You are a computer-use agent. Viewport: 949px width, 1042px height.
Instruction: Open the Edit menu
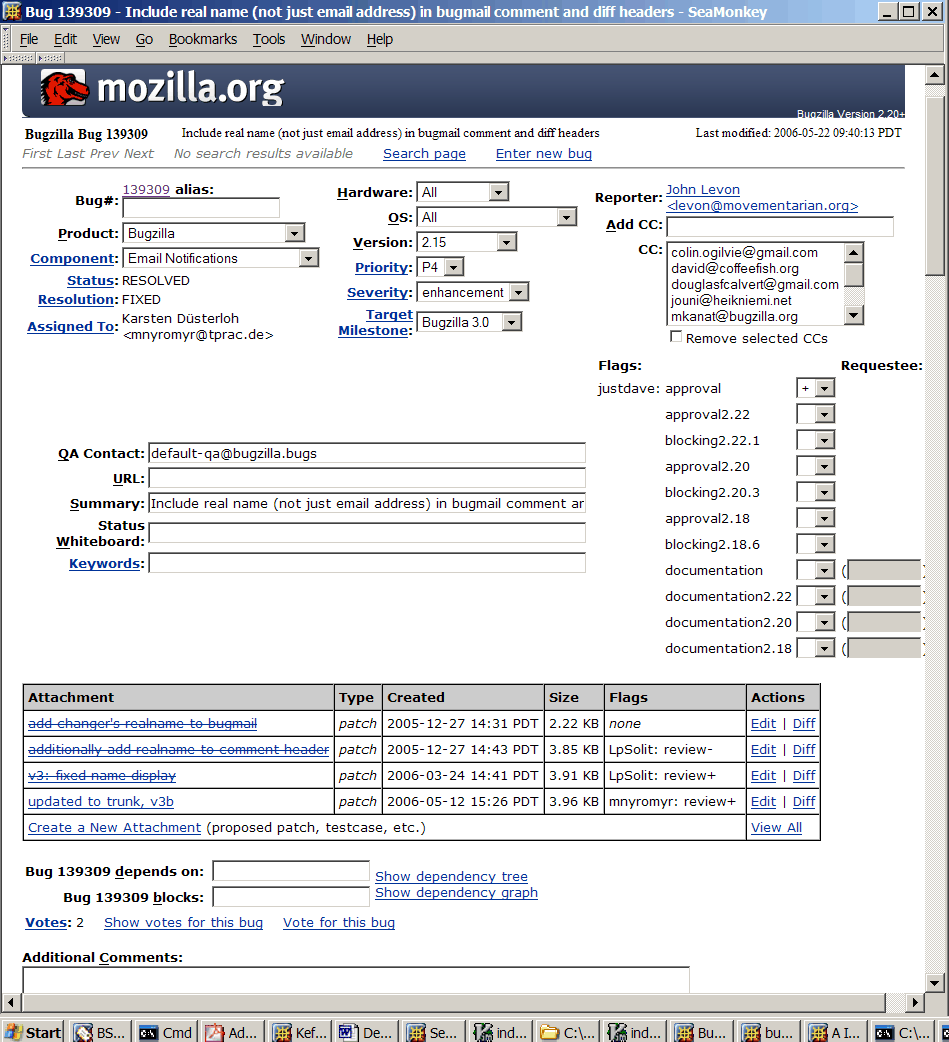point(65,39)
